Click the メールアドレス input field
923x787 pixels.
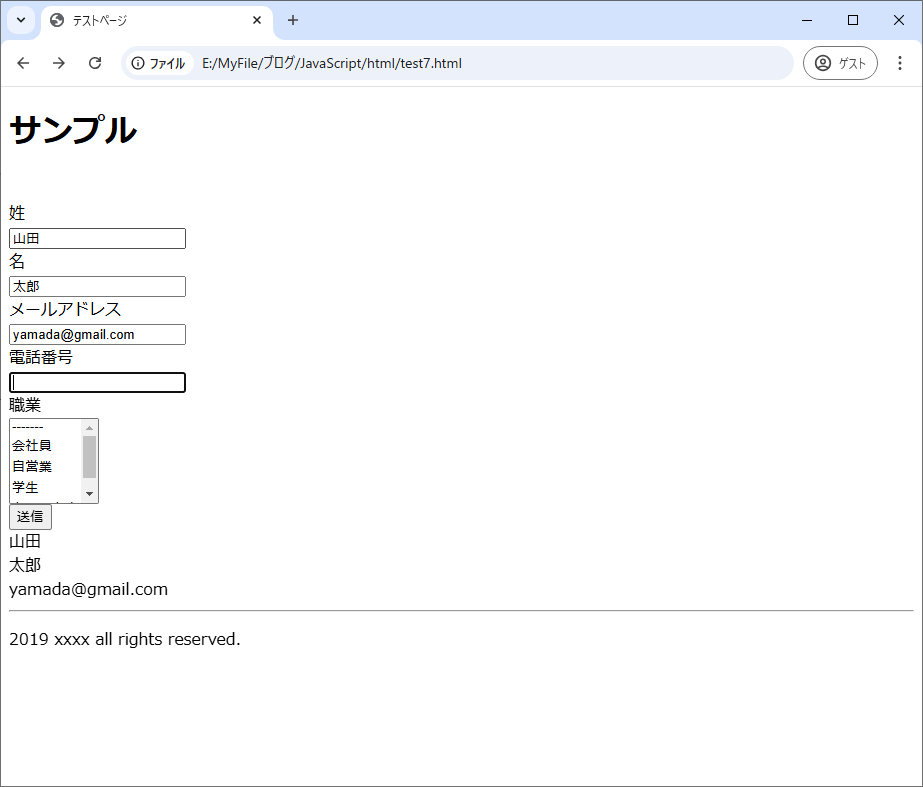[x=97, y=334]
